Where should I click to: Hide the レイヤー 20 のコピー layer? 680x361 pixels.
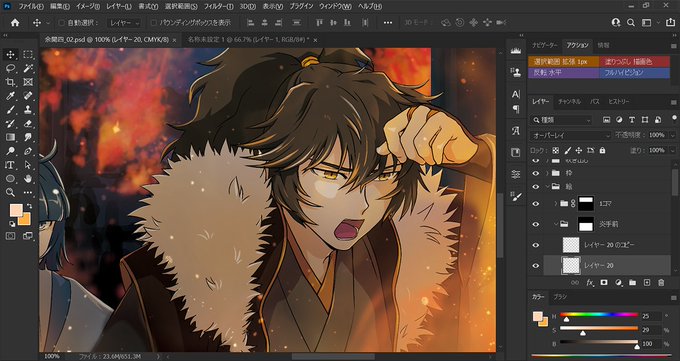point(536,245)
